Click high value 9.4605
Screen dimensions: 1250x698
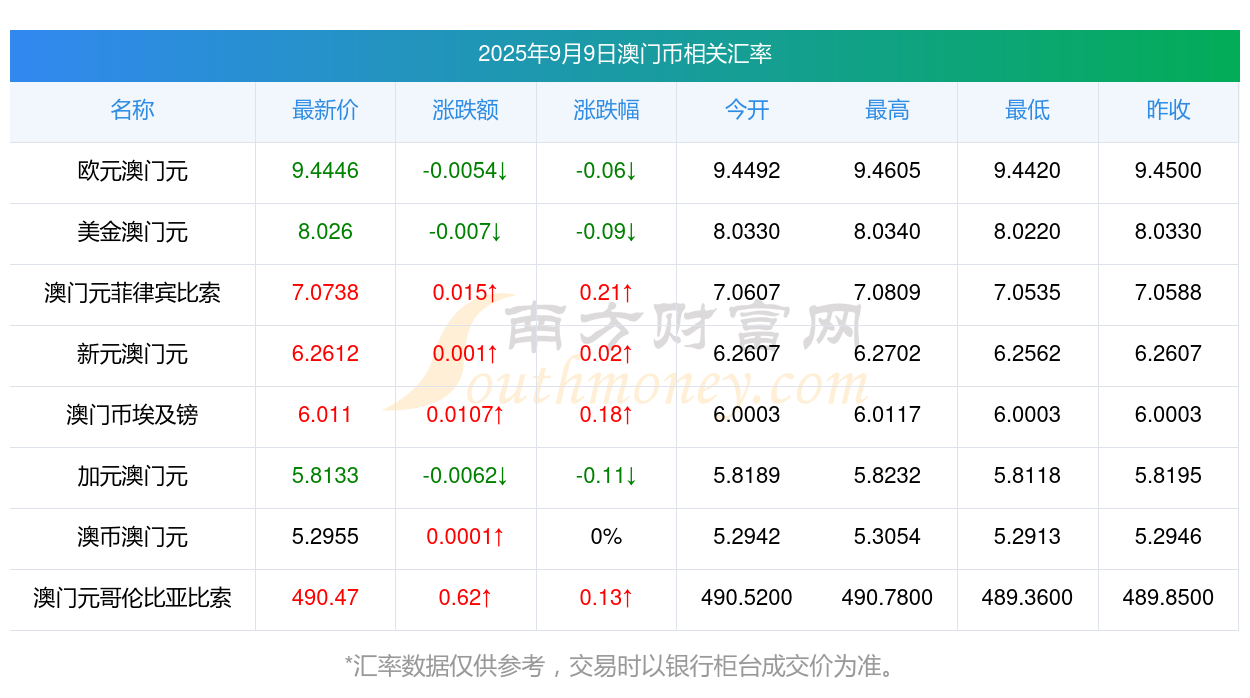pos(887,171)
